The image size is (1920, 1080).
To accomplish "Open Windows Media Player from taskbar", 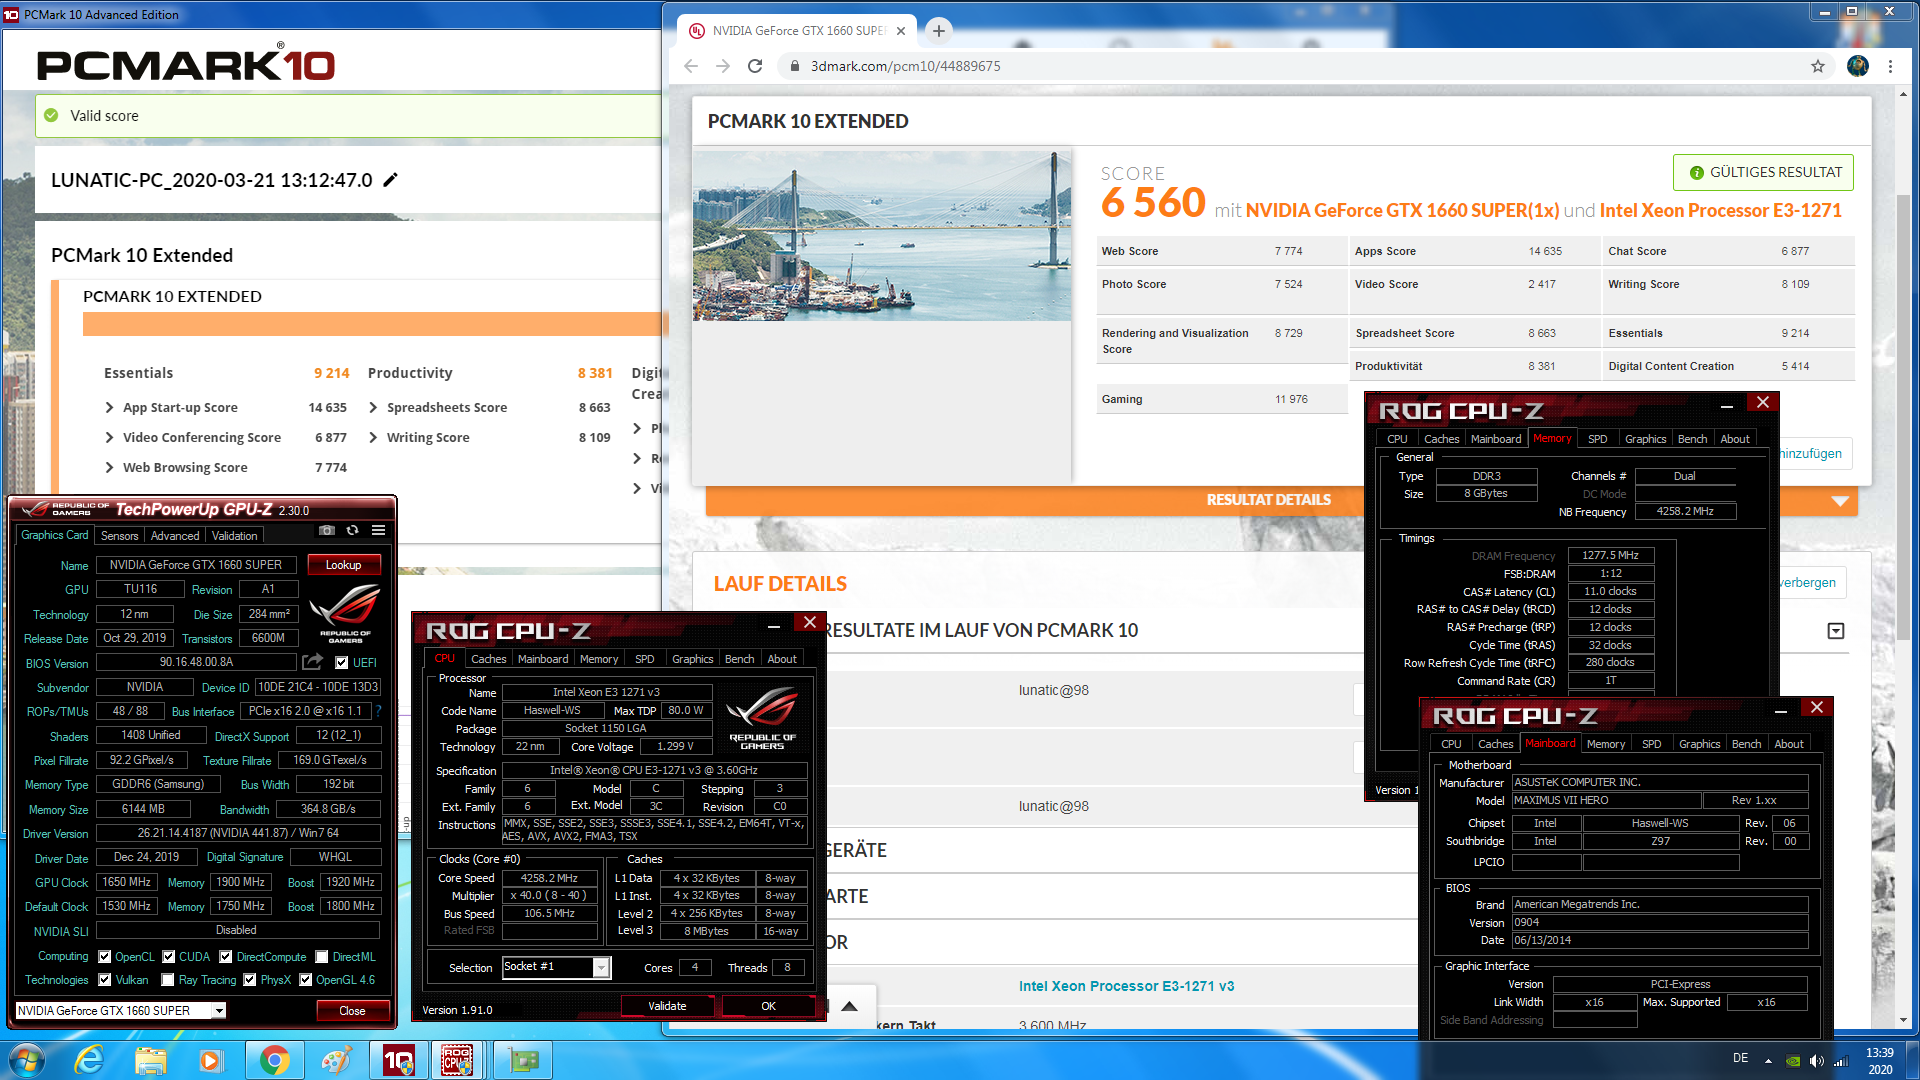I will (211, 1060).
